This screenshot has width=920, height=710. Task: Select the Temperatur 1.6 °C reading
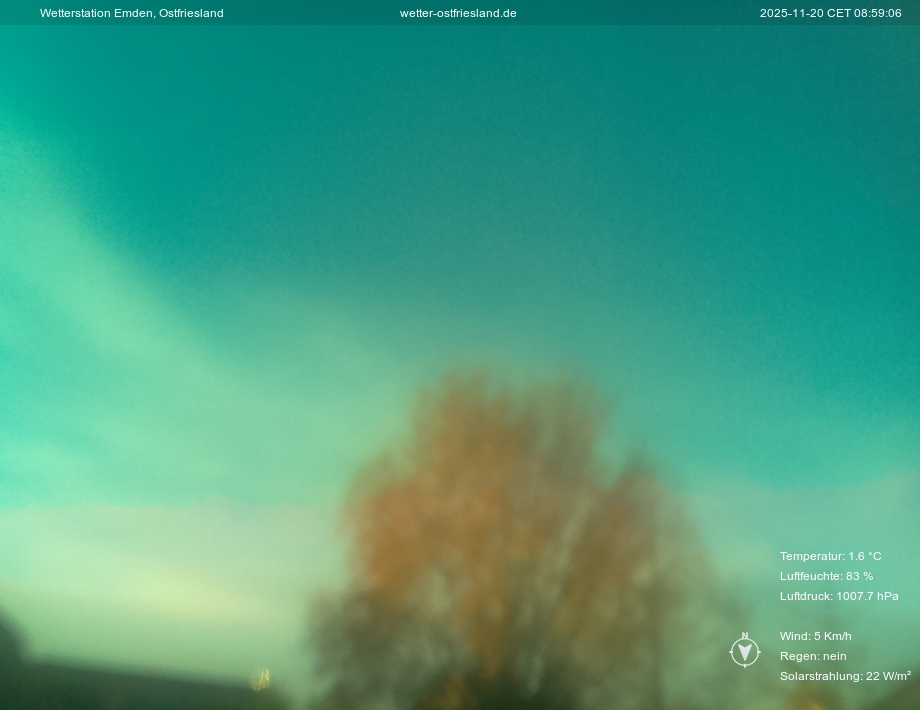(830, 556)
